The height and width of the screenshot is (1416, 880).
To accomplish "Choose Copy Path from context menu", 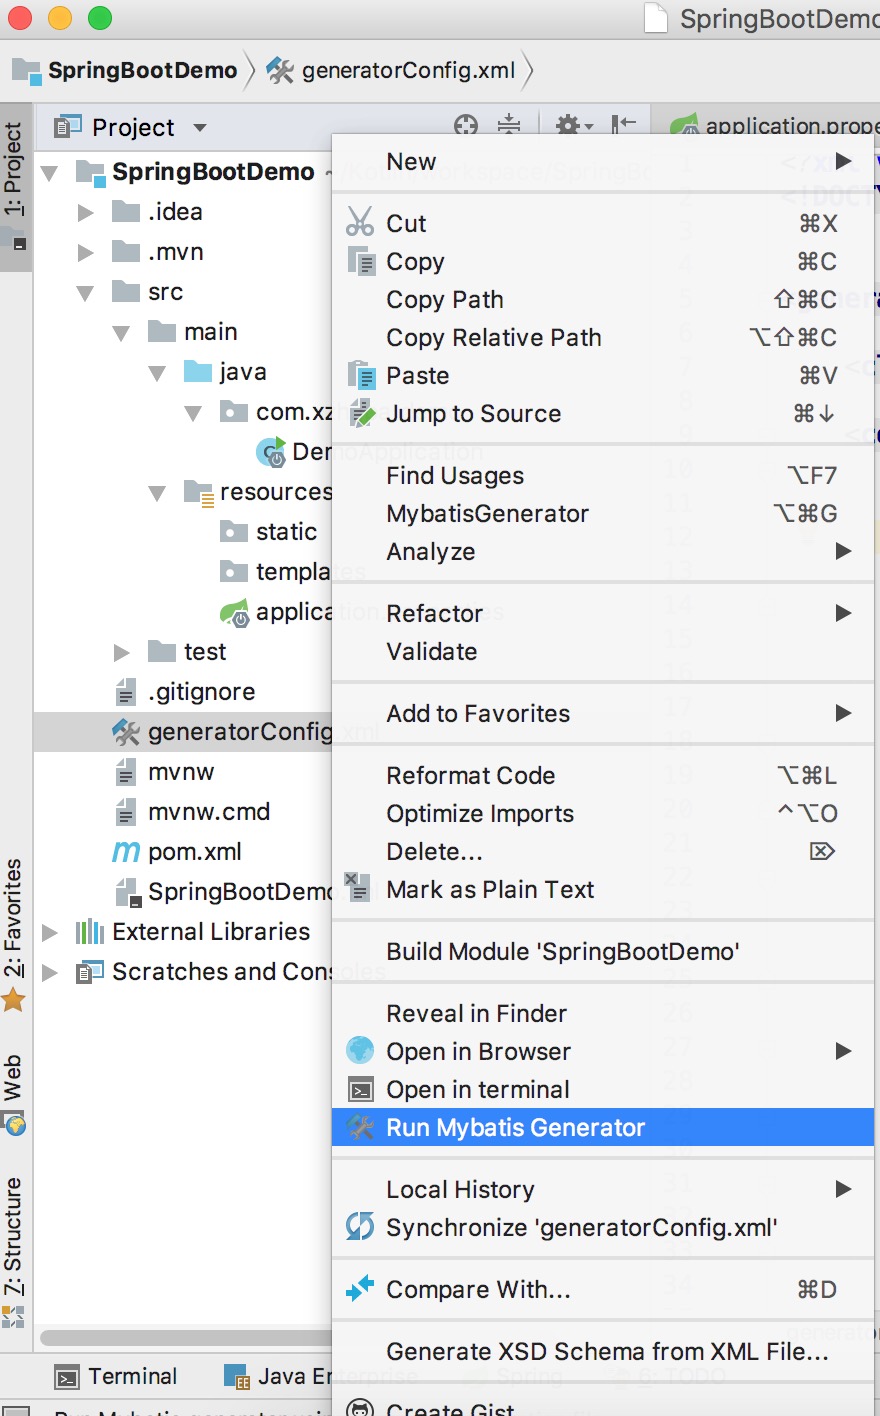I will click(x=603, y=299).
